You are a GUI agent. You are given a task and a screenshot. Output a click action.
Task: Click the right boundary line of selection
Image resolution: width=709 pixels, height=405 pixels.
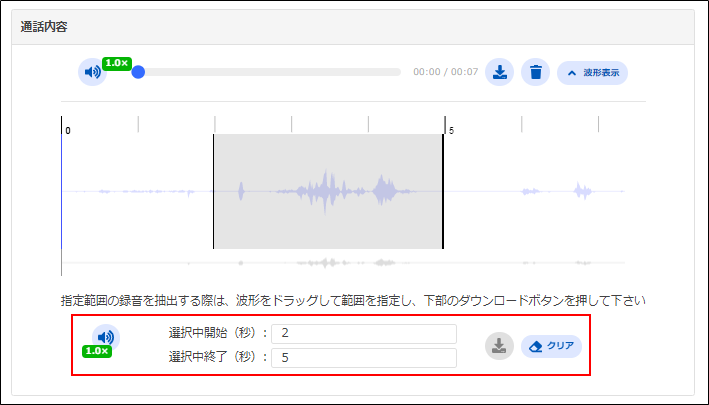click(x=443, y=190)
